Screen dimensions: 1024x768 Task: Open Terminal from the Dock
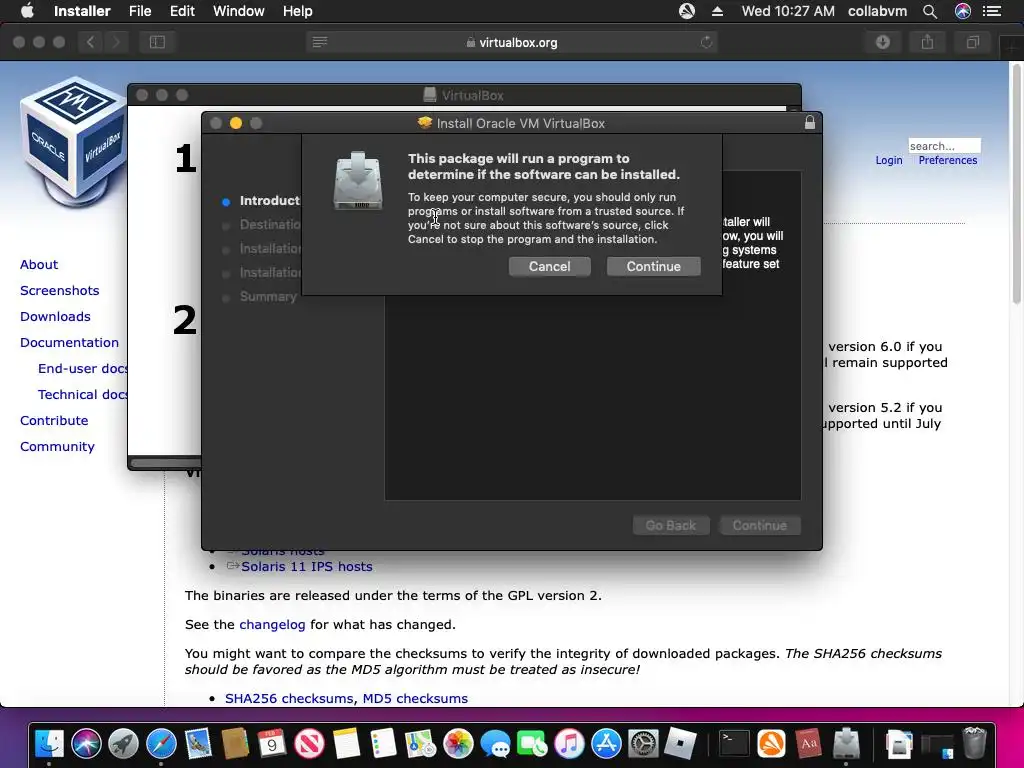pos(734,743)
